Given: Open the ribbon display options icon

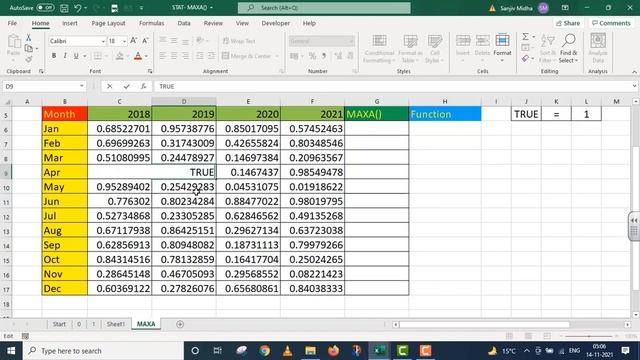Looking at the screenshot, I should tap(565, 8).
